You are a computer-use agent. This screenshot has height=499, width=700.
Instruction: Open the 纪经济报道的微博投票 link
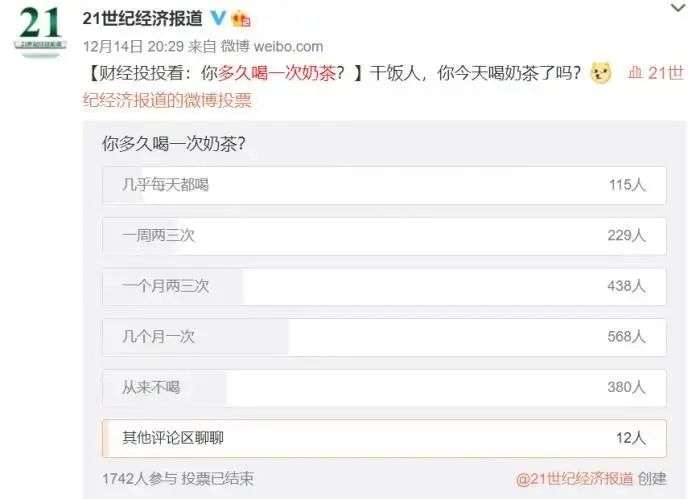(167, 100)
